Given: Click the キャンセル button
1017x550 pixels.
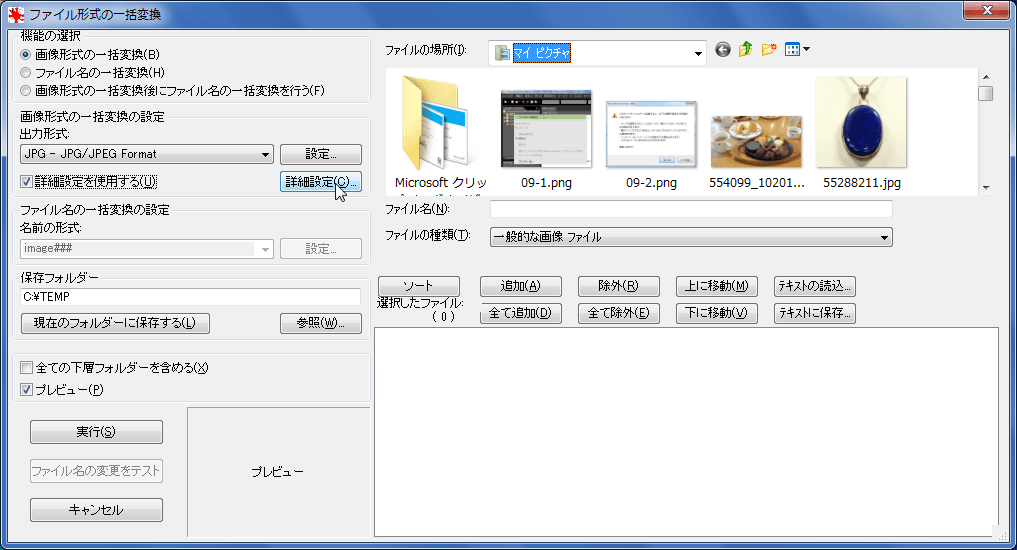Looking at the screenshot, I should (96, 510).
